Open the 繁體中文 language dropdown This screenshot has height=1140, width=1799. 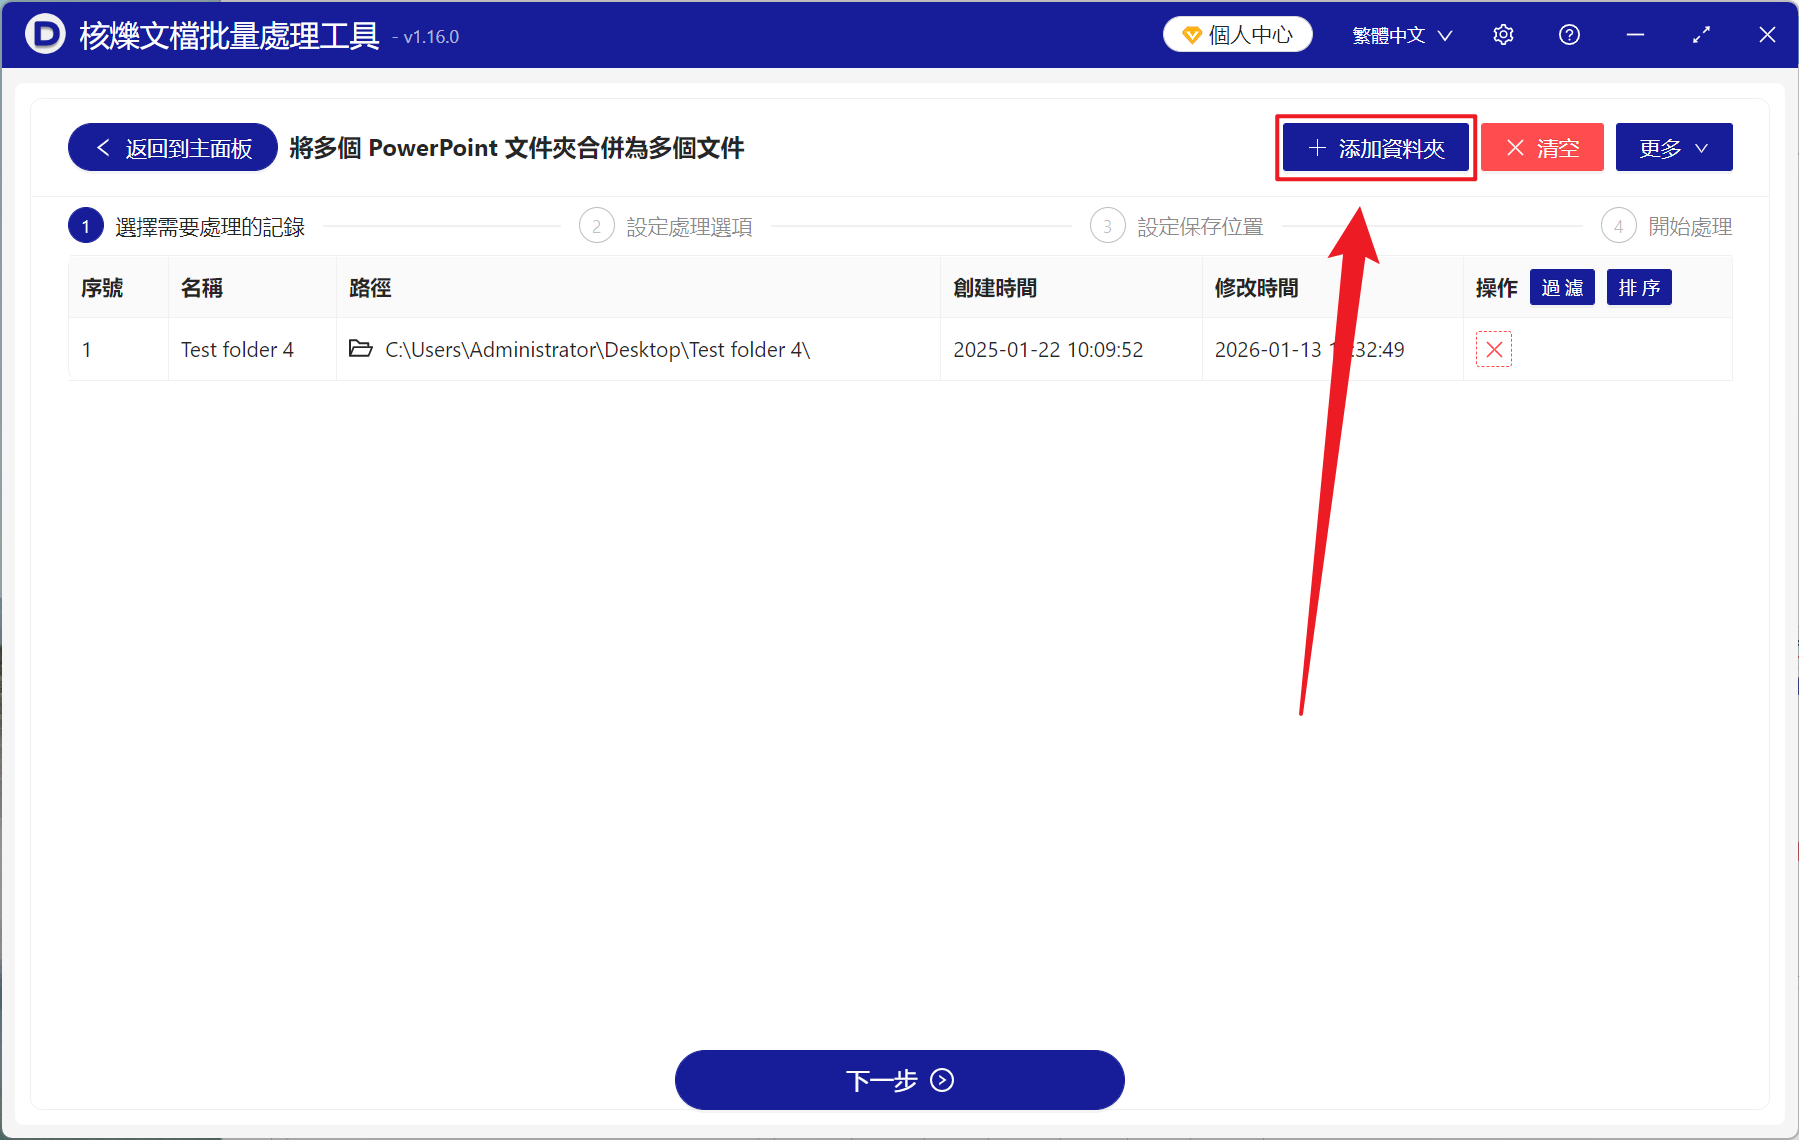pyautogui.click(x=1400, y=34)
